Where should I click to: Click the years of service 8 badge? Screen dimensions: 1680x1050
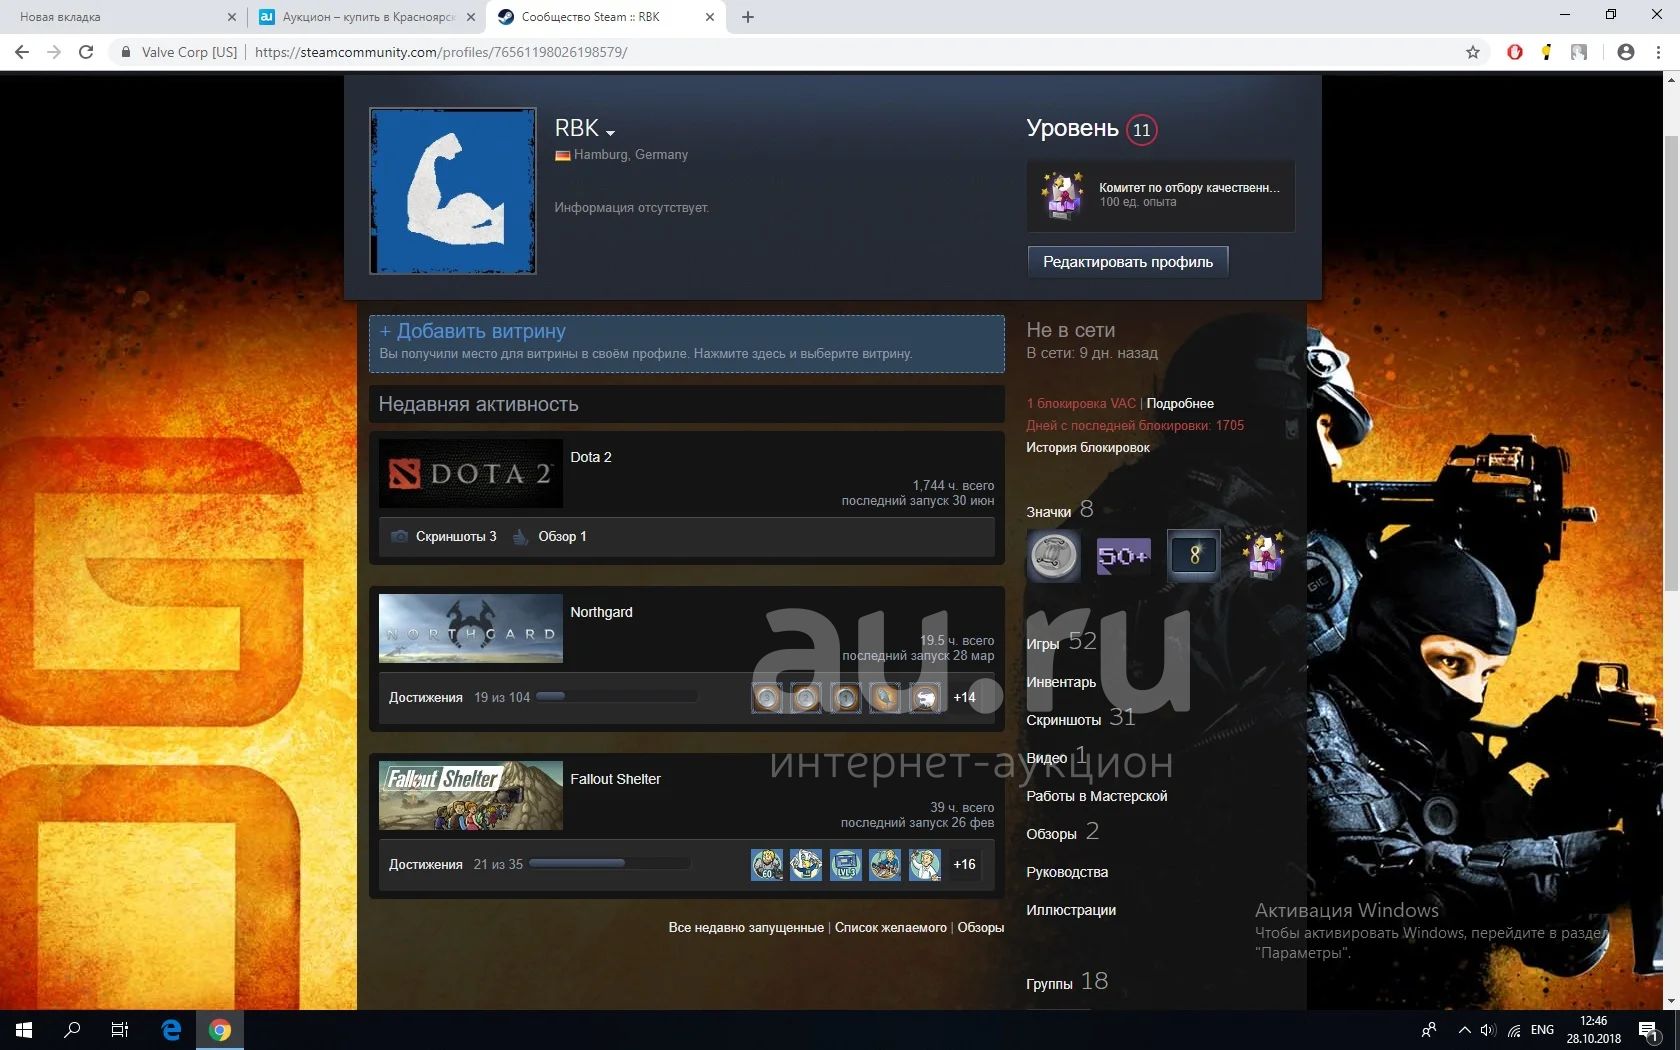[1194, 555]
